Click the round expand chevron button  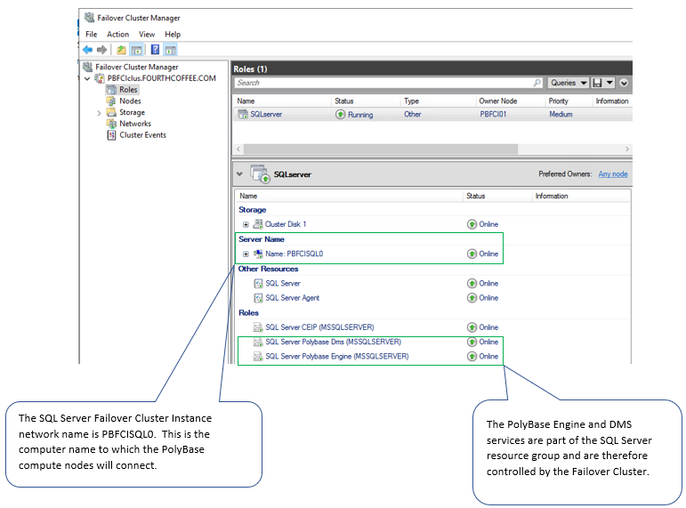point(624,83)
